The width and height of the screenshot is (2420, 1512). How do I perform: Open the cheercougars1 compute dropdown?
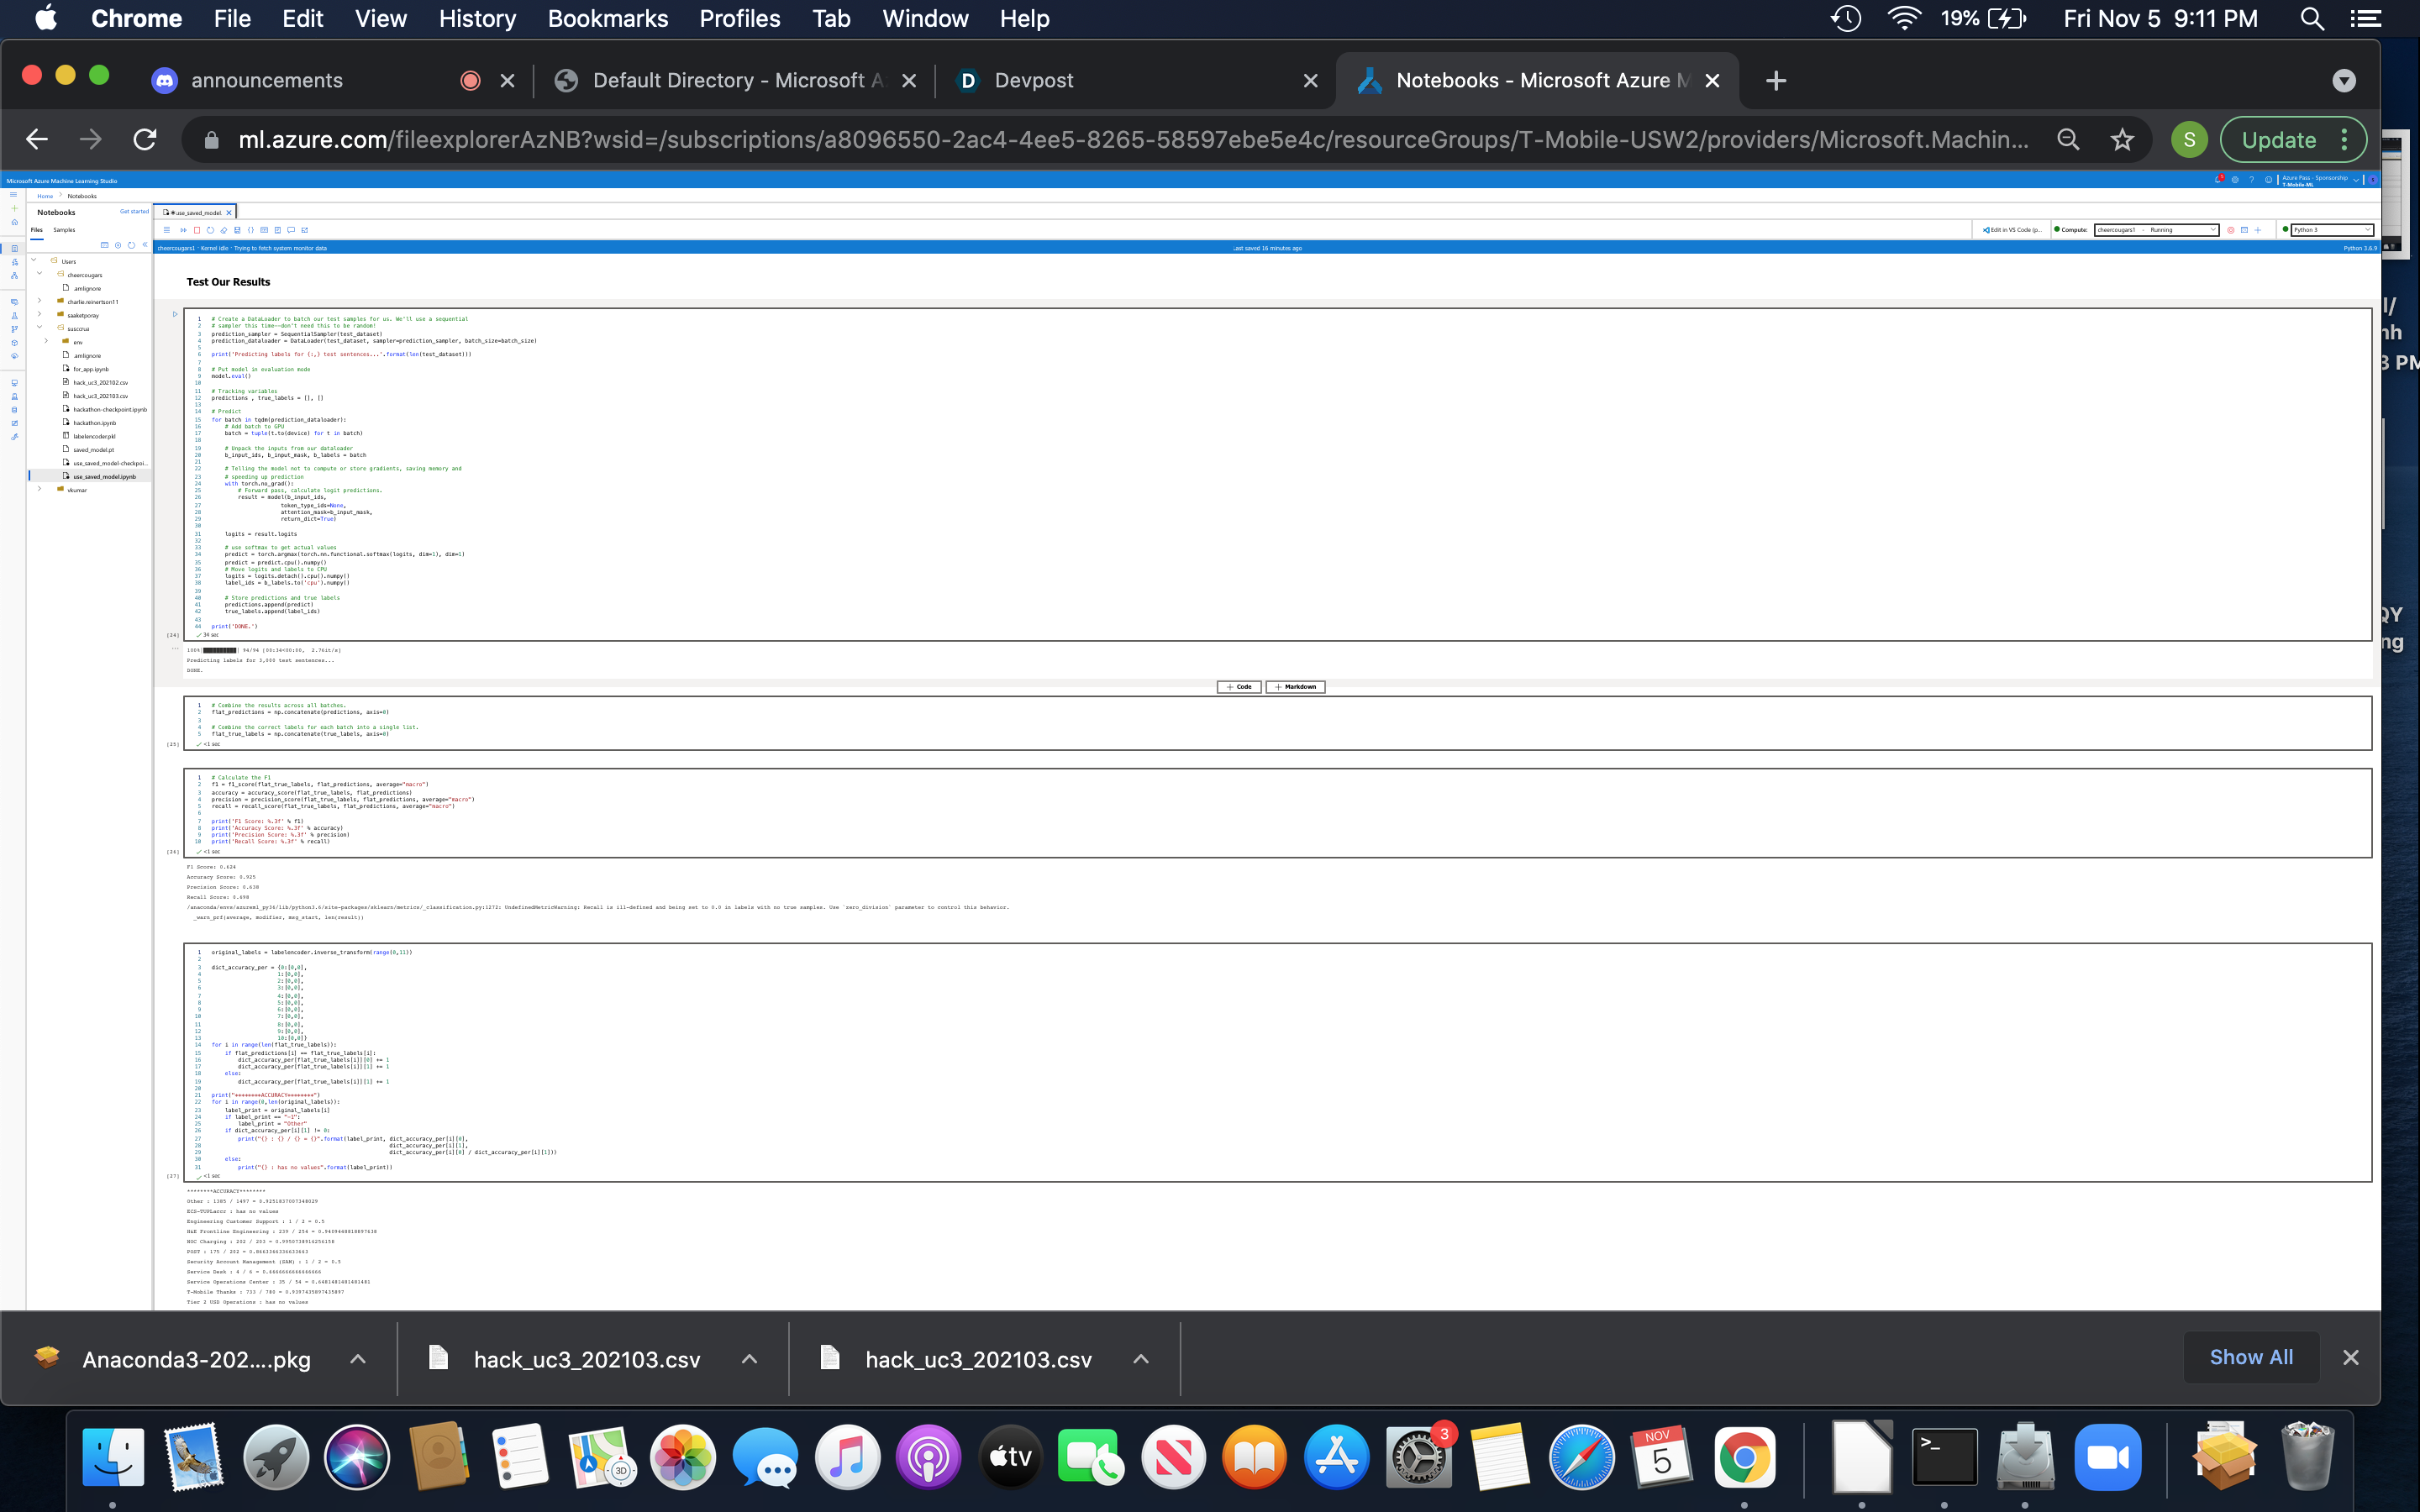[2155, 229]
